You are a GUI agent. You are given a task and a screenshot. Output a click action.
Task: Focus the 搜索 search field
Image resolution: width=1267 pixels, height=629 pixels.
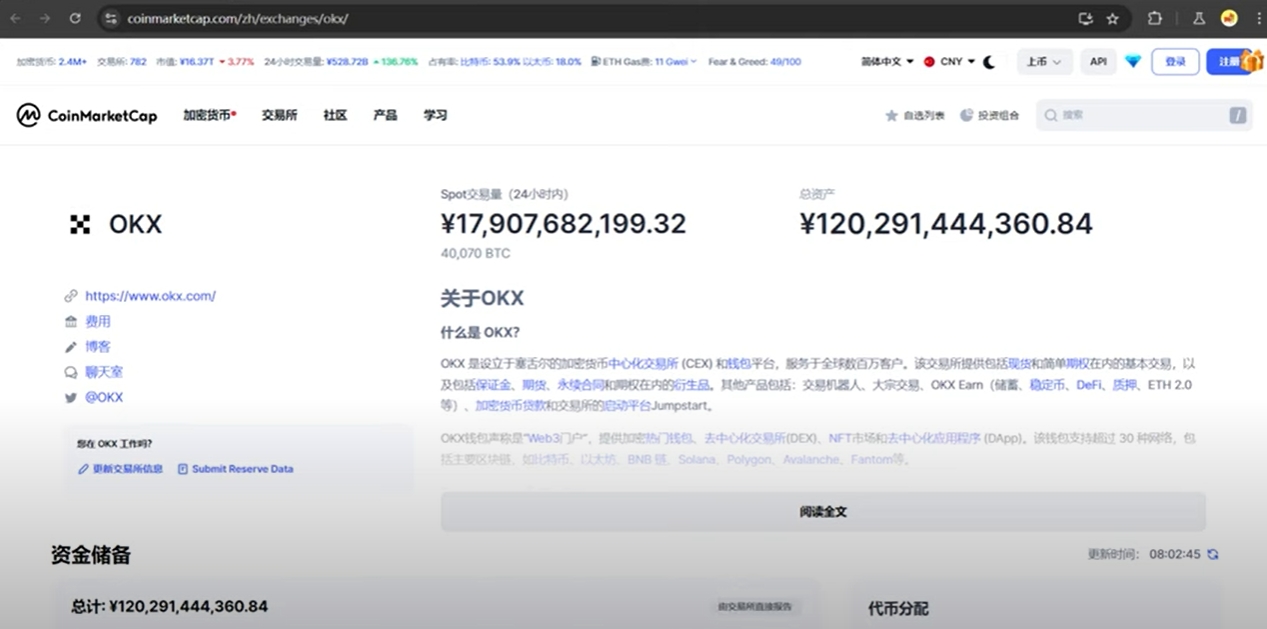tap(1144, 116)
